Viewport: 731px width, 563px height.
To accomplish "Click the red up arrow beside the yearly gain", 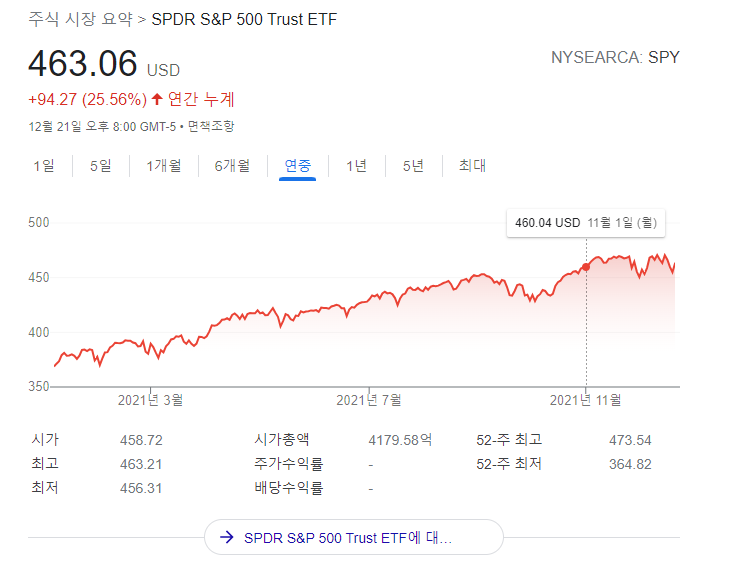I will [x=157, y=99].
